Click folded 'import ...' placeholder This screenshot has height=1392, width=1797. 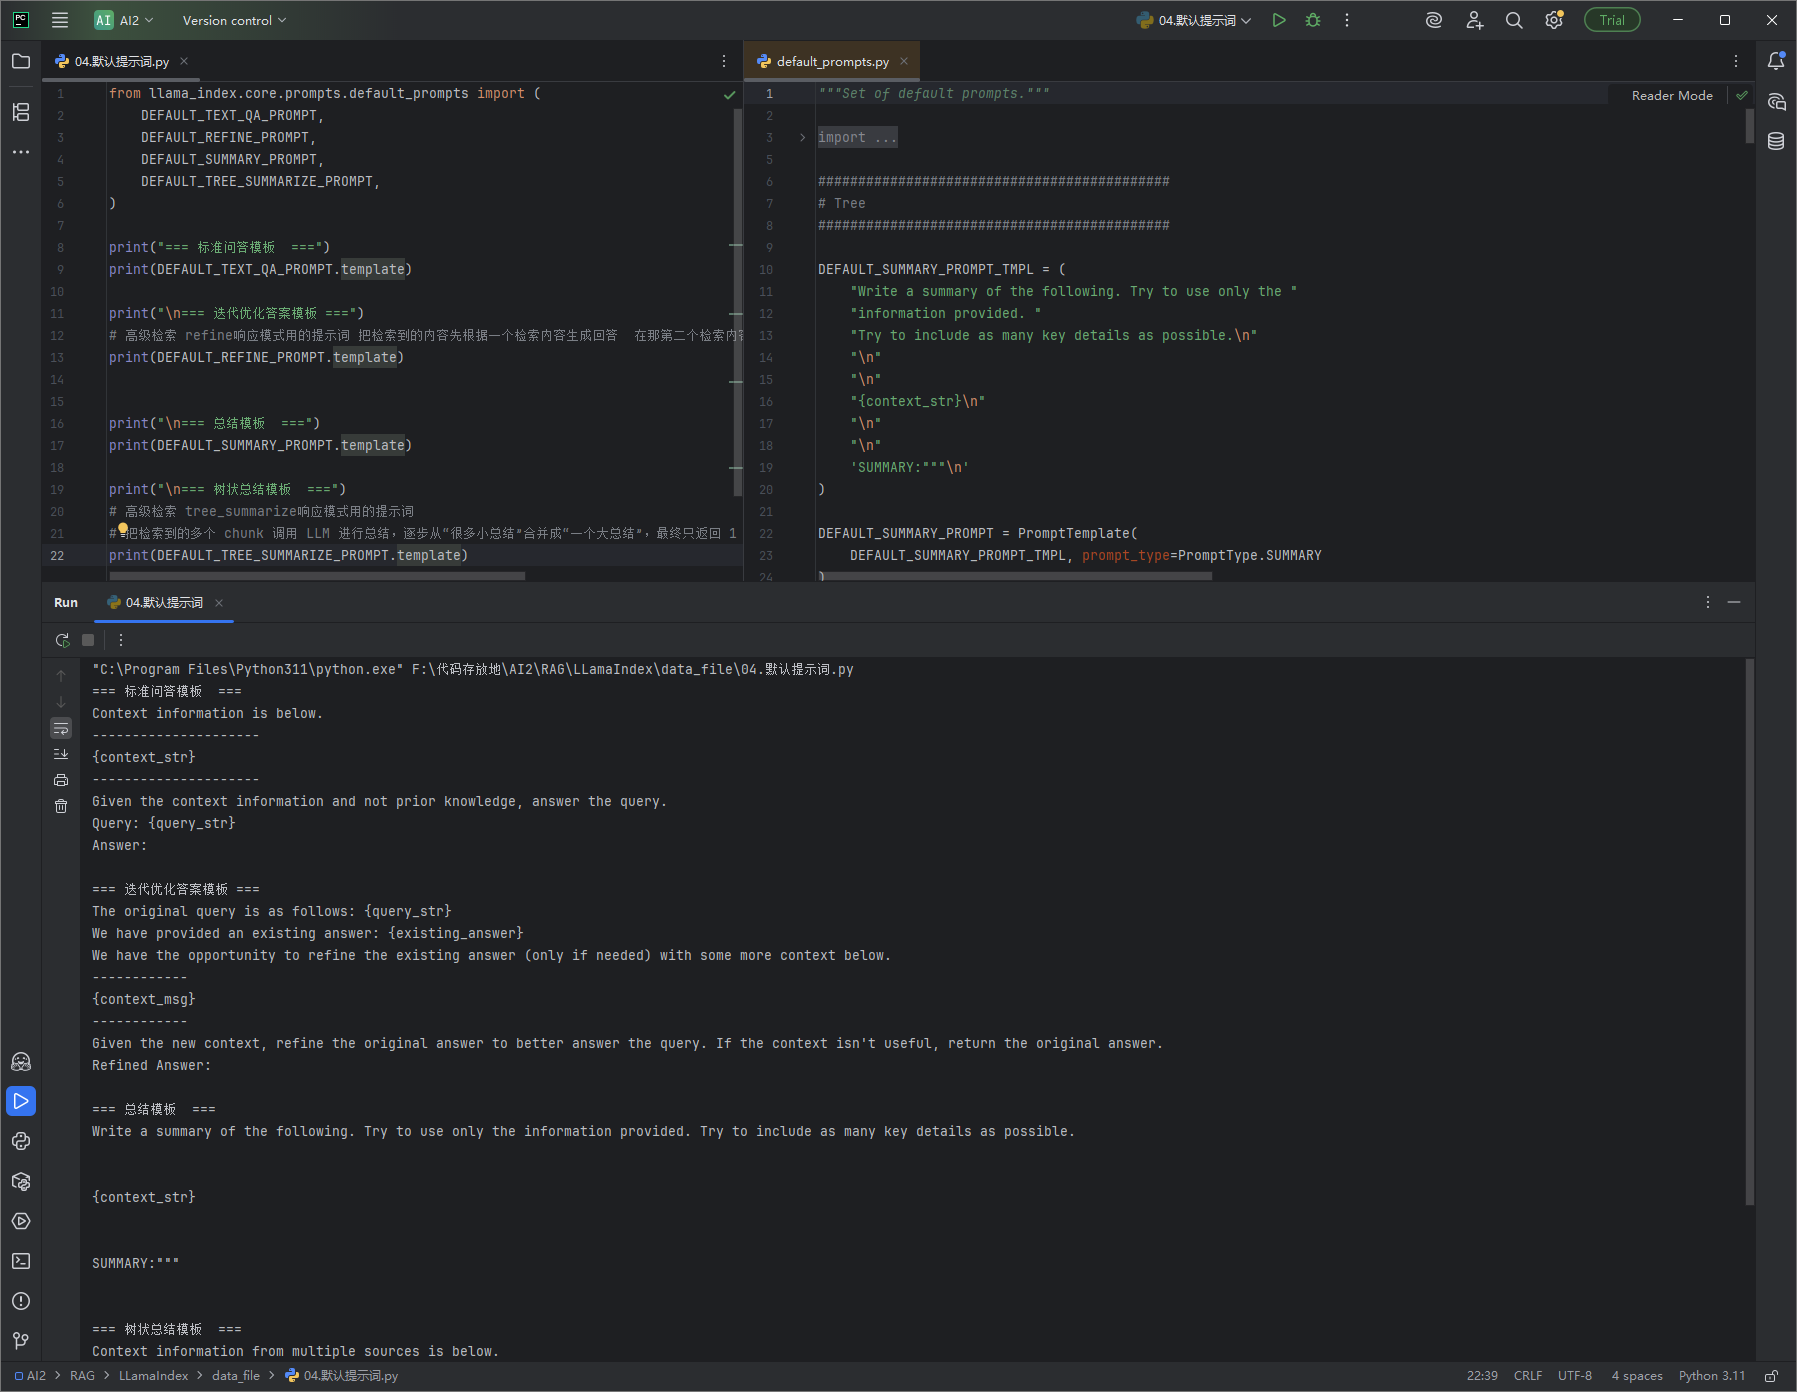click(x=857, y=138)
